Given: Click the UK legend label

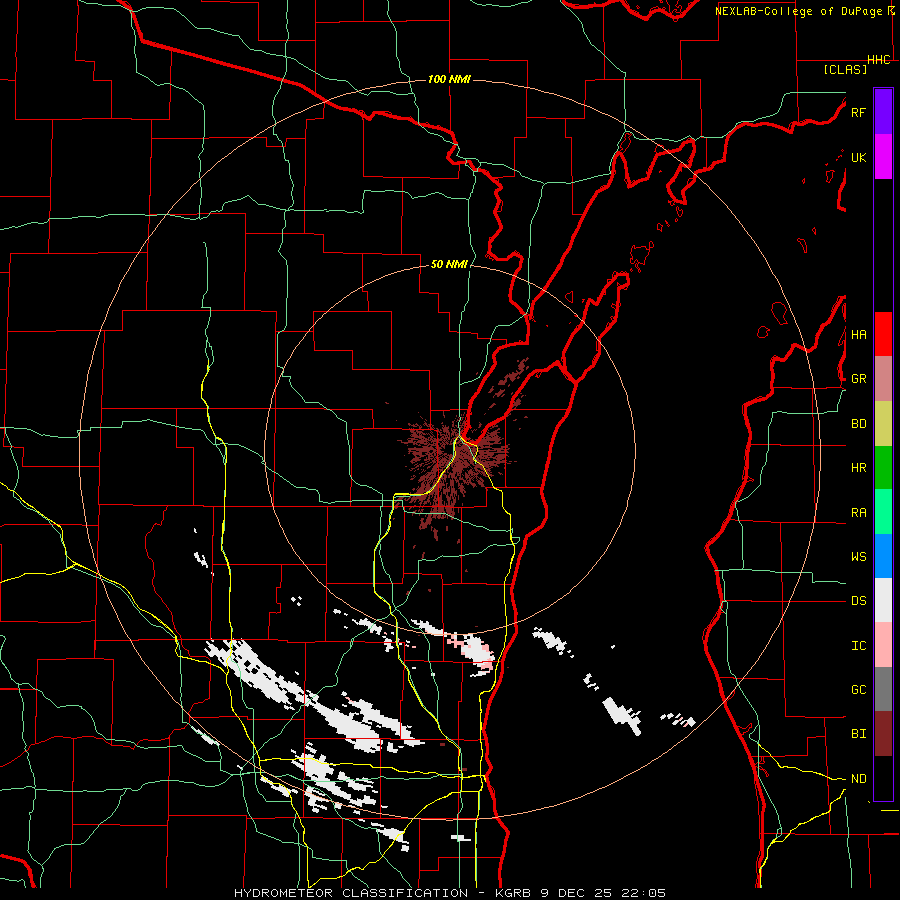Looking at the screenshot, I should click(x=858, y=157).
